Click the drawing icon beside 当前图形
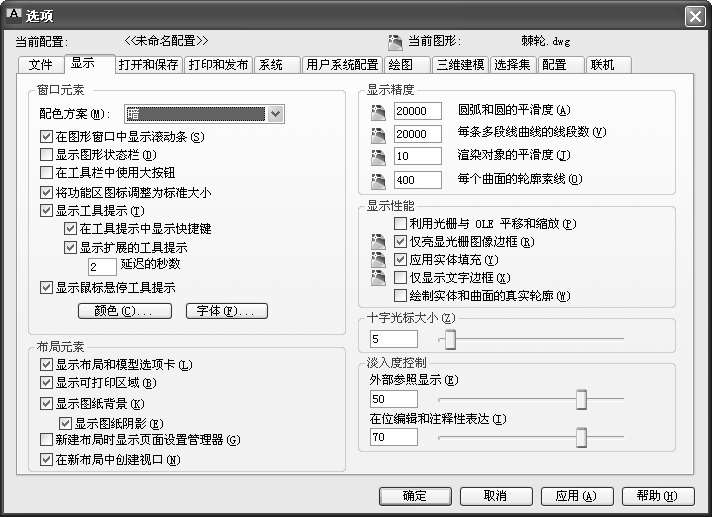The width and height of the screenshot is (712, 517). 395,42
